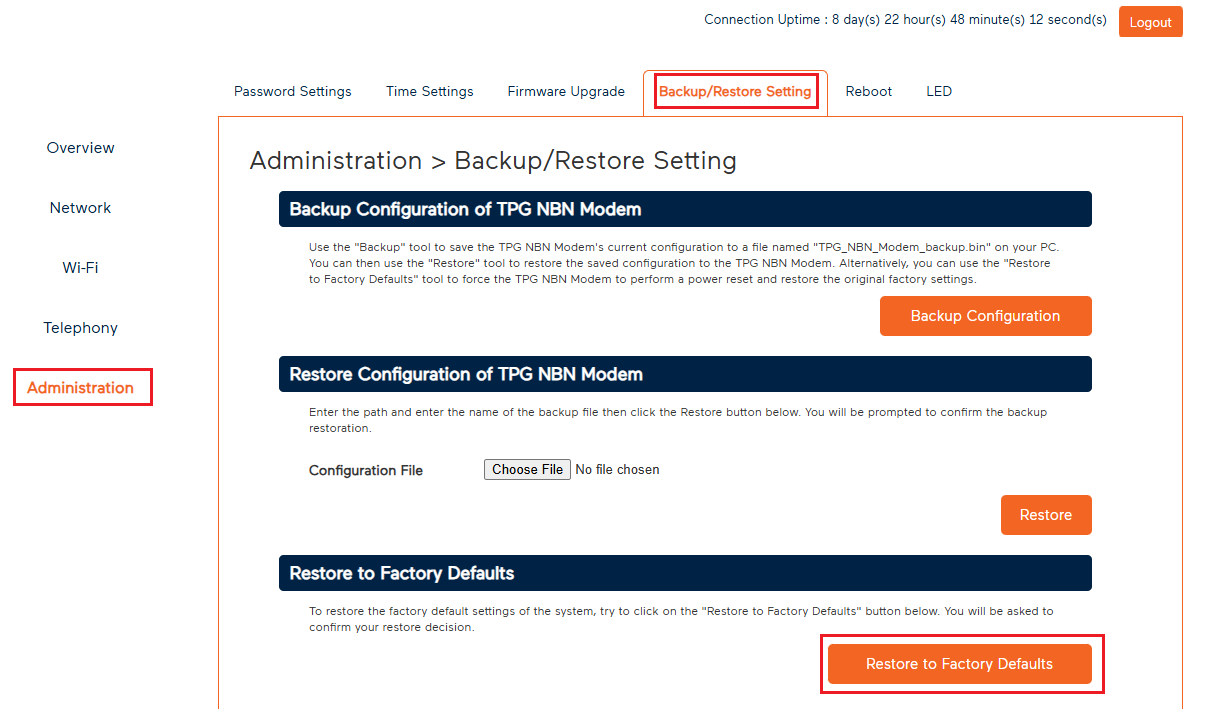Switch to the LED tab
Image resolution: width=1206 pixels, height=709 pixels.
click(x=938, y=91)
